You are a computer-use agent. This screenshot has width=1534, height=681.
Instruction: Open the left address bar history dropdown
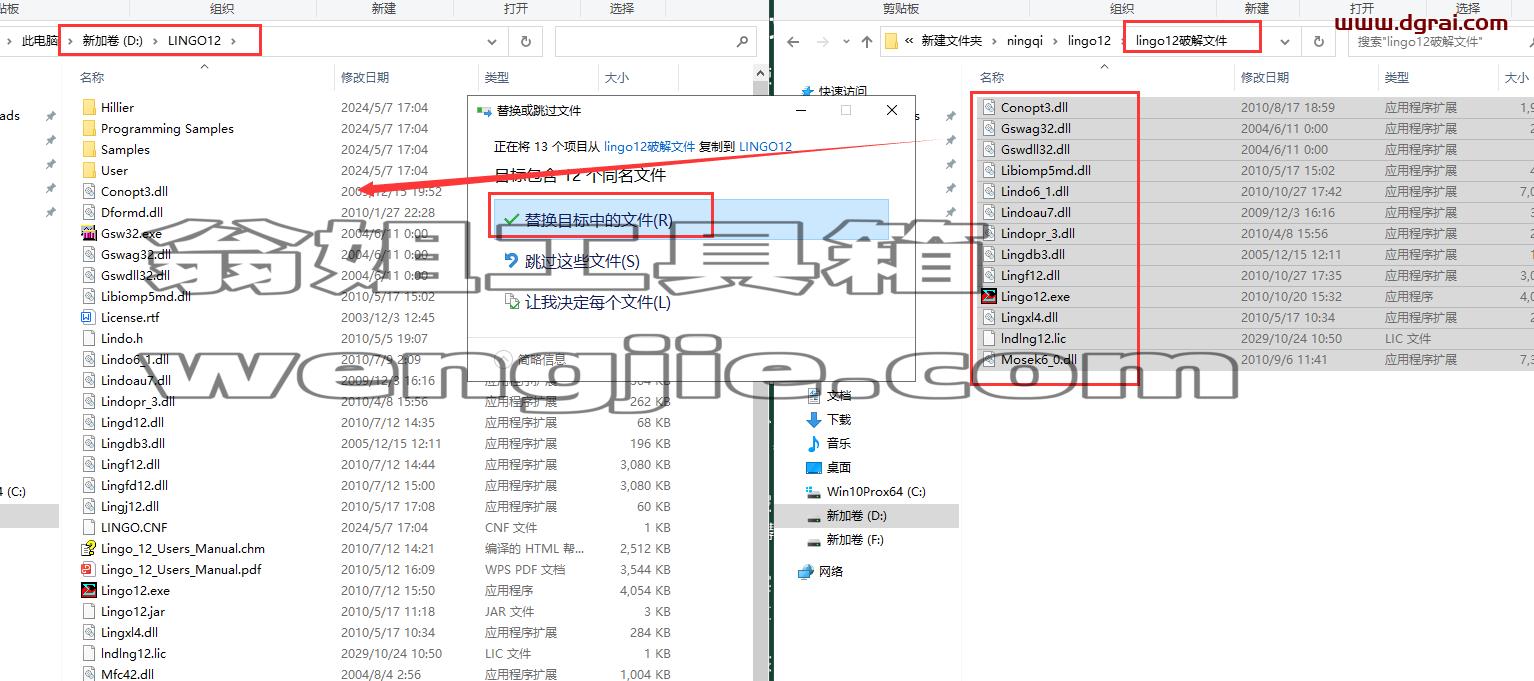coord(492,41)
